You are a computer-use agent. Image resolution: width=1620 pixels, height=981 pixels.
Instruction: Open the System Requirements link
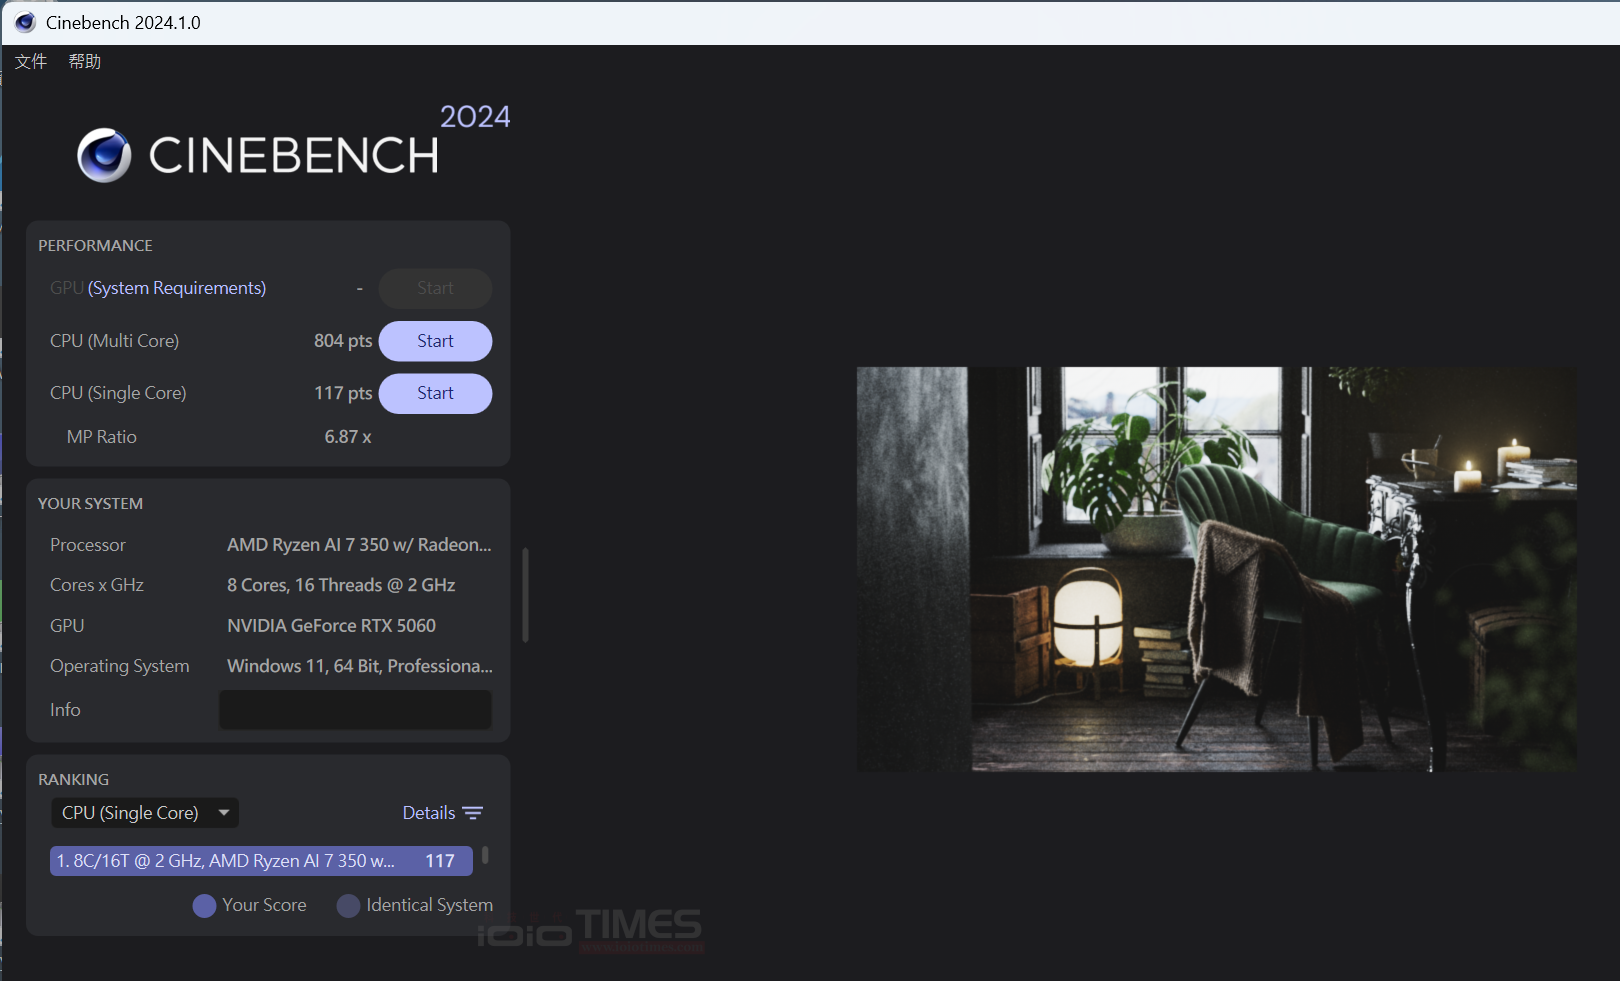[177, 288]
